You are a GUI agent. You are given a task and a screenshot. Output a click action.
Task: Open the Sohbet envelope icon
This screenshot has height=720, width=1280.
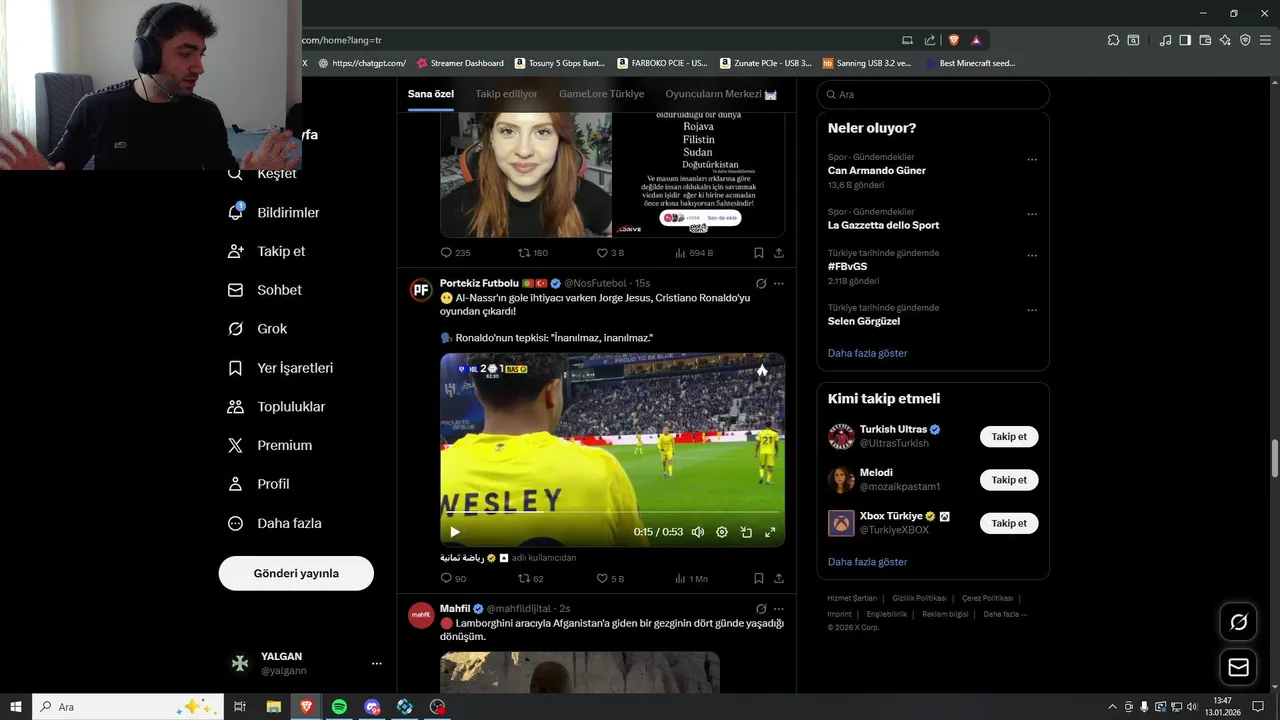click(x=236, y=290)
